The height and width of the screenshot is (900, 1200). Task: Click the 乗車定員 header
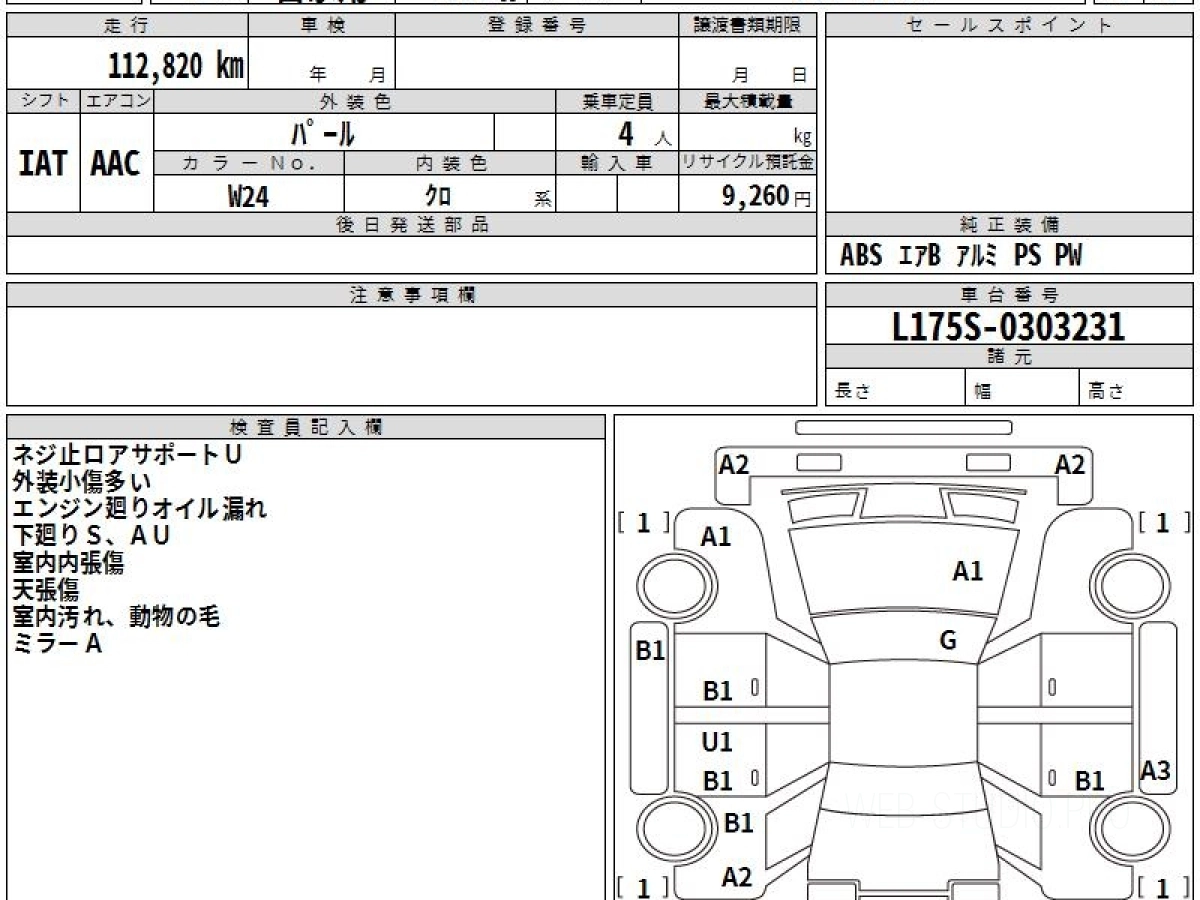coord(617,101)
